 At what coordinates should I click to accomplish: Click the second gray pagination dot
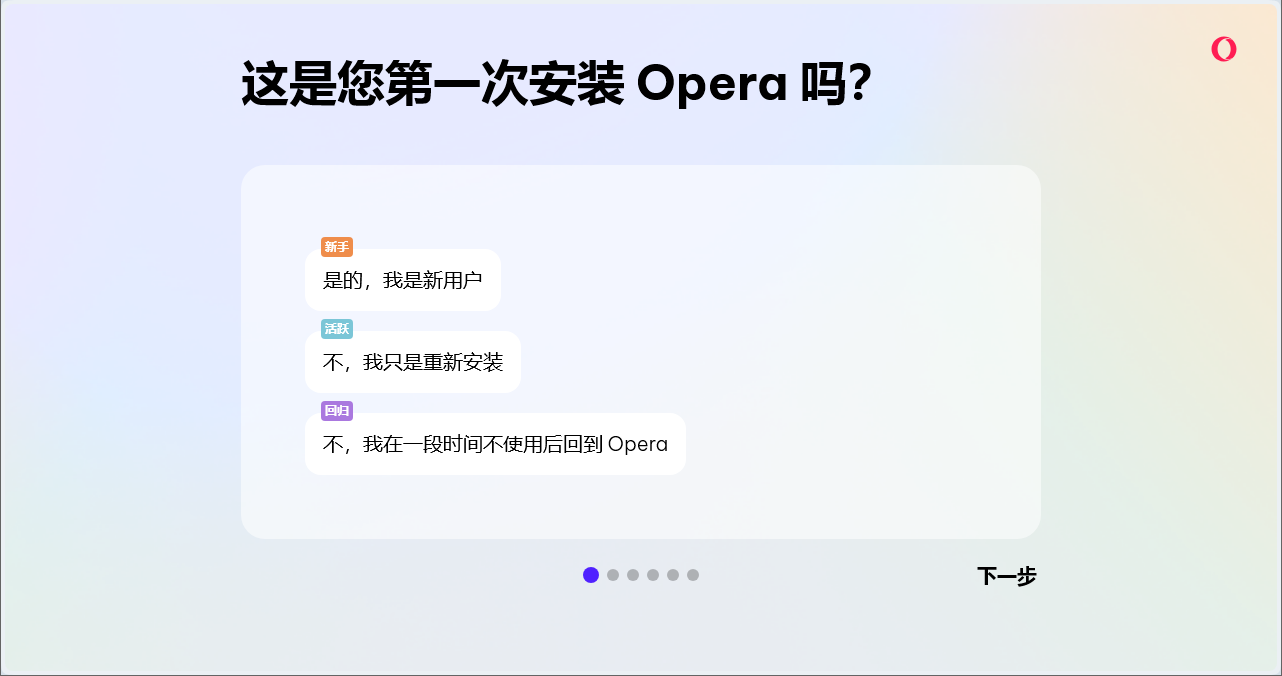(x=611, y=575)
